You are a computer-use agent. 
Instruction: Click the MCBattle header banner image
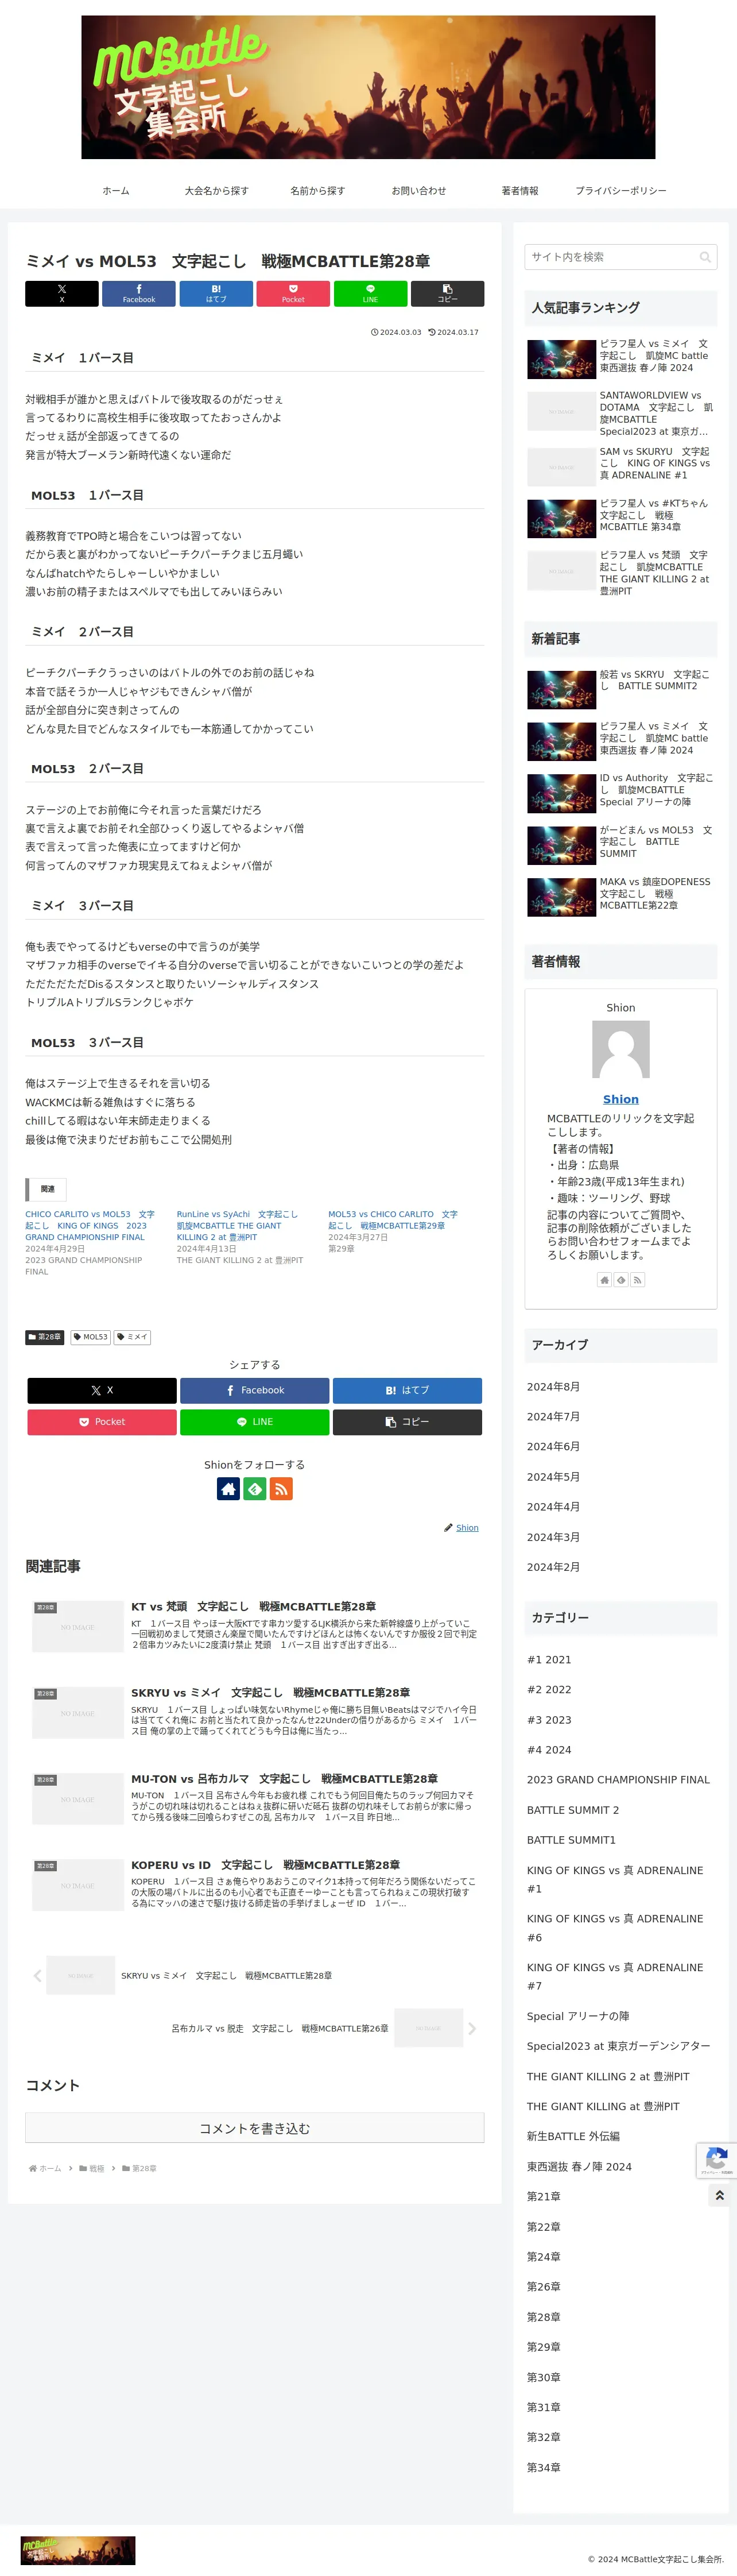coord(368,87)
